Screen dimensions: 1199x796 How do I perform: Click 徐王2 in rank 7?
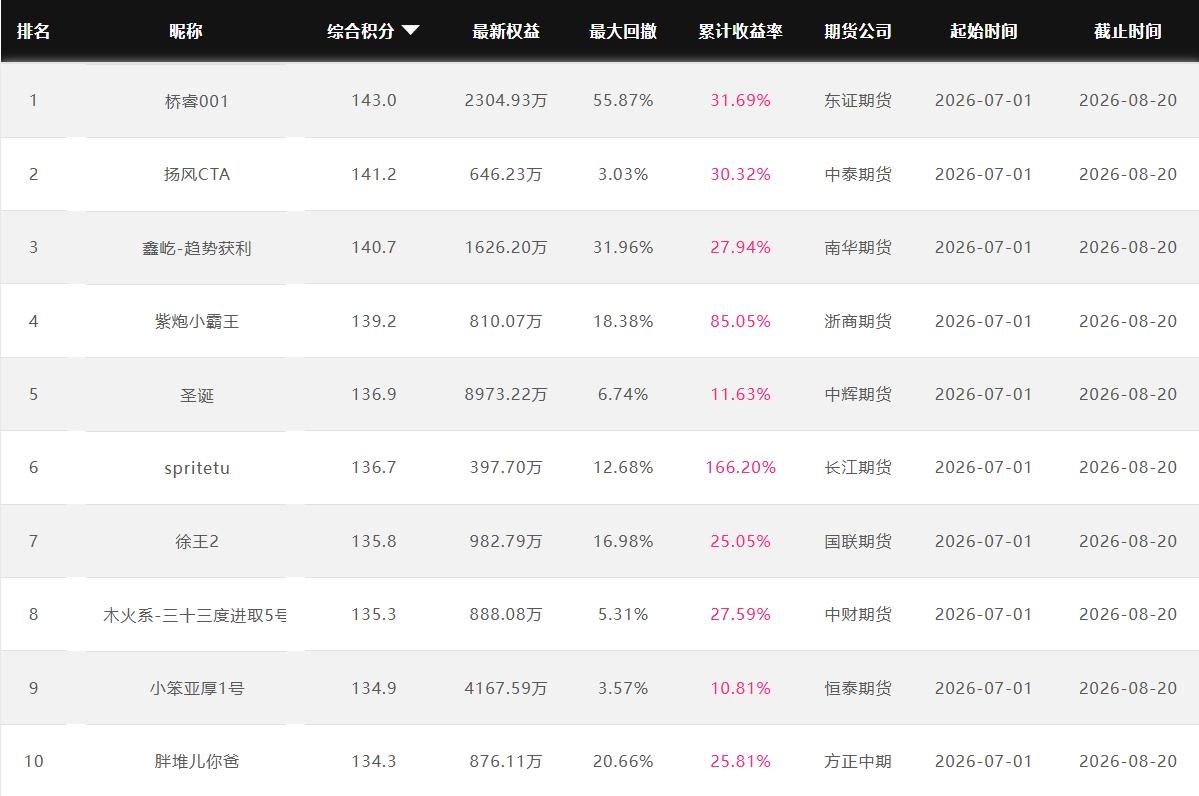[x=197, y=541]
